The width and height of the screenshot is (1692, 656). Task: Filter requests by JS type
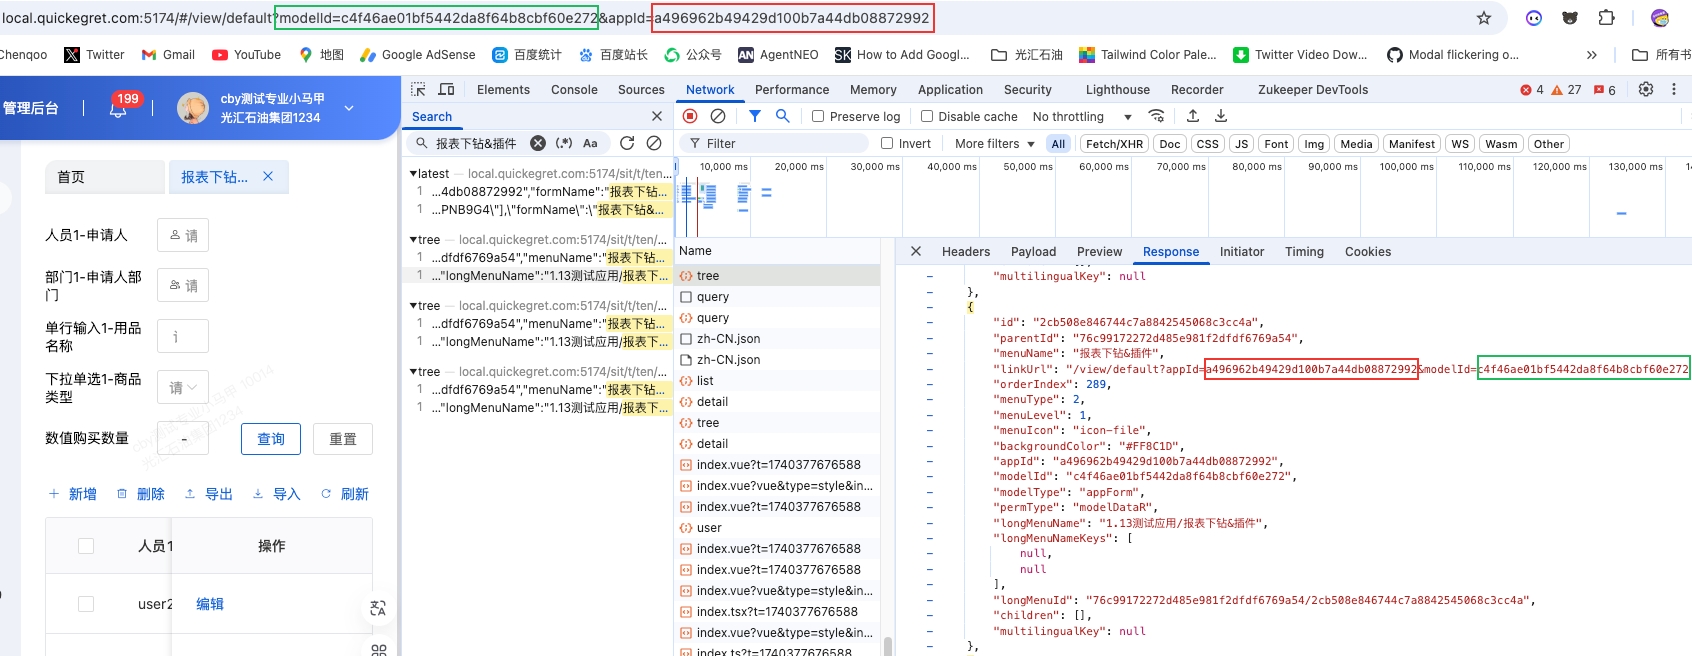pos(1241,144)
